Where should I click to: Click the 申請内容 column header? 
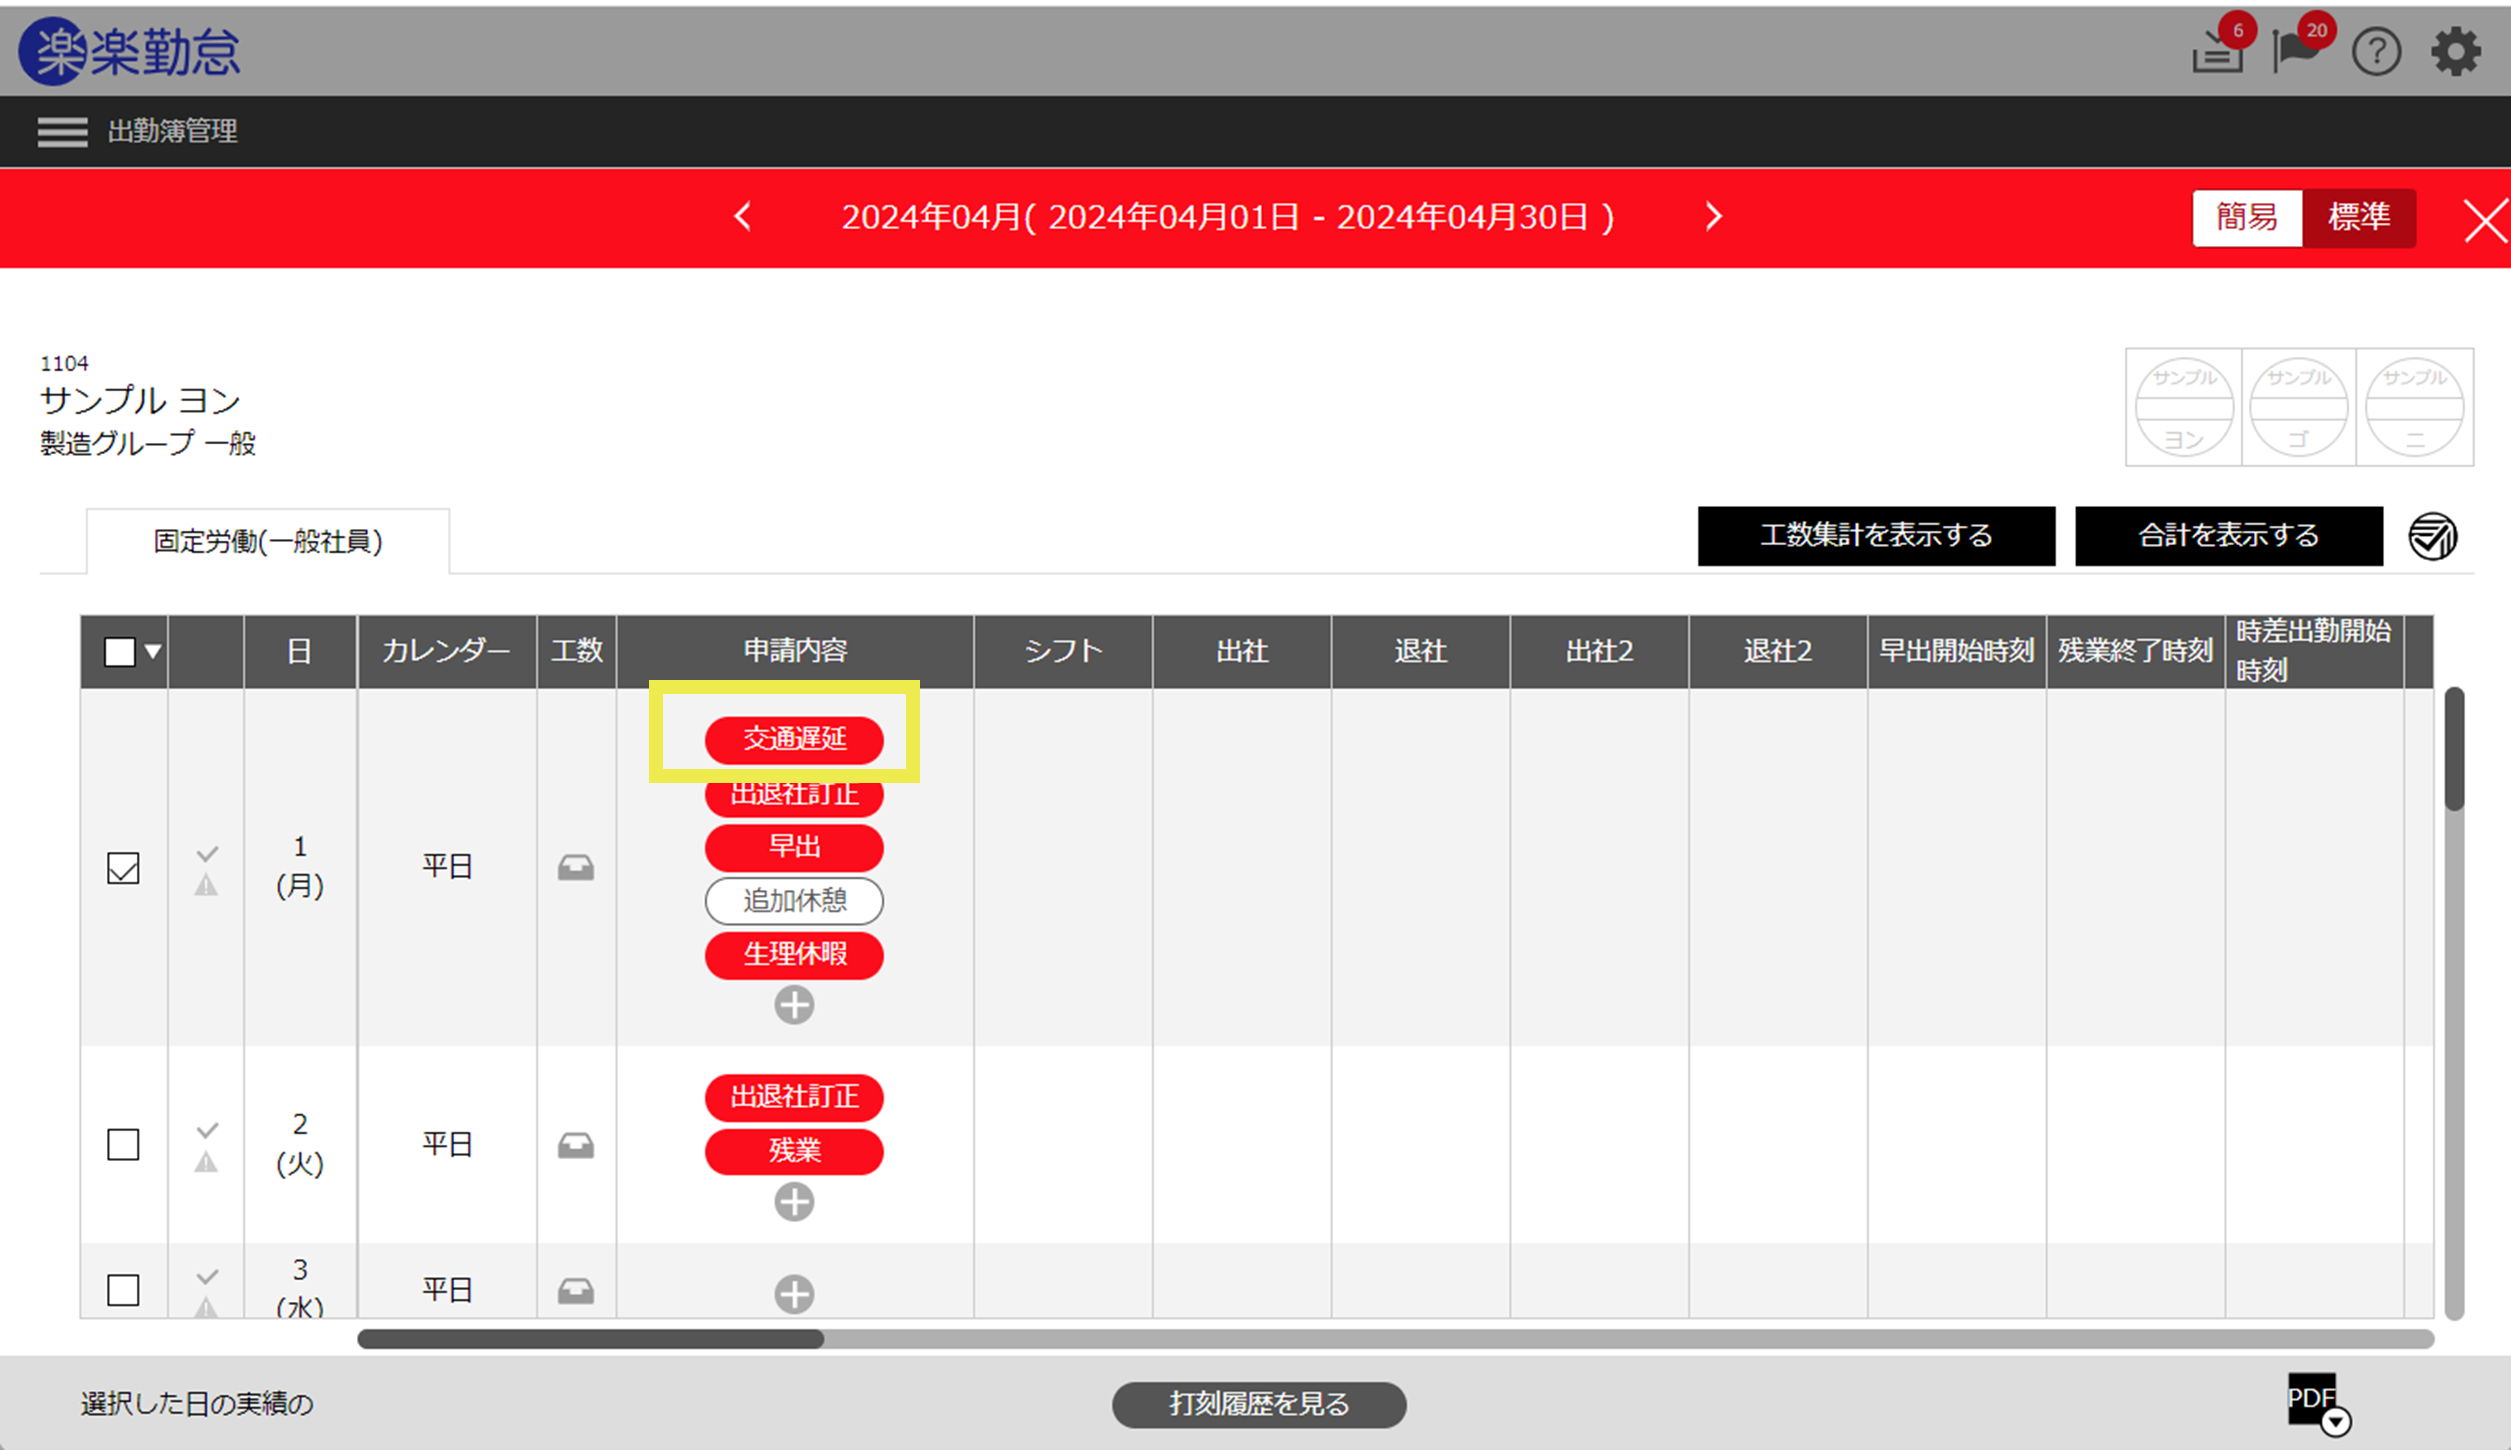pos(795,652)
